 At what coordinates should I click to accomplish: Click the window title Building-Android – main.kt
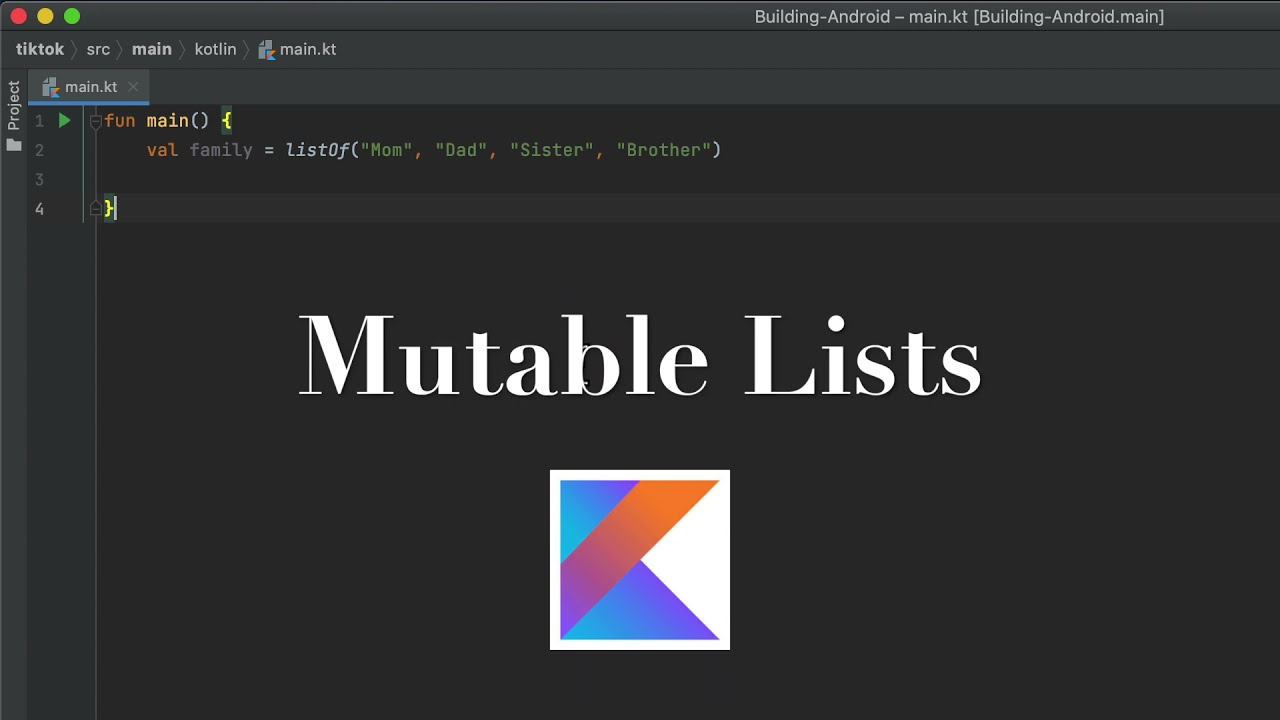[959, 16]
